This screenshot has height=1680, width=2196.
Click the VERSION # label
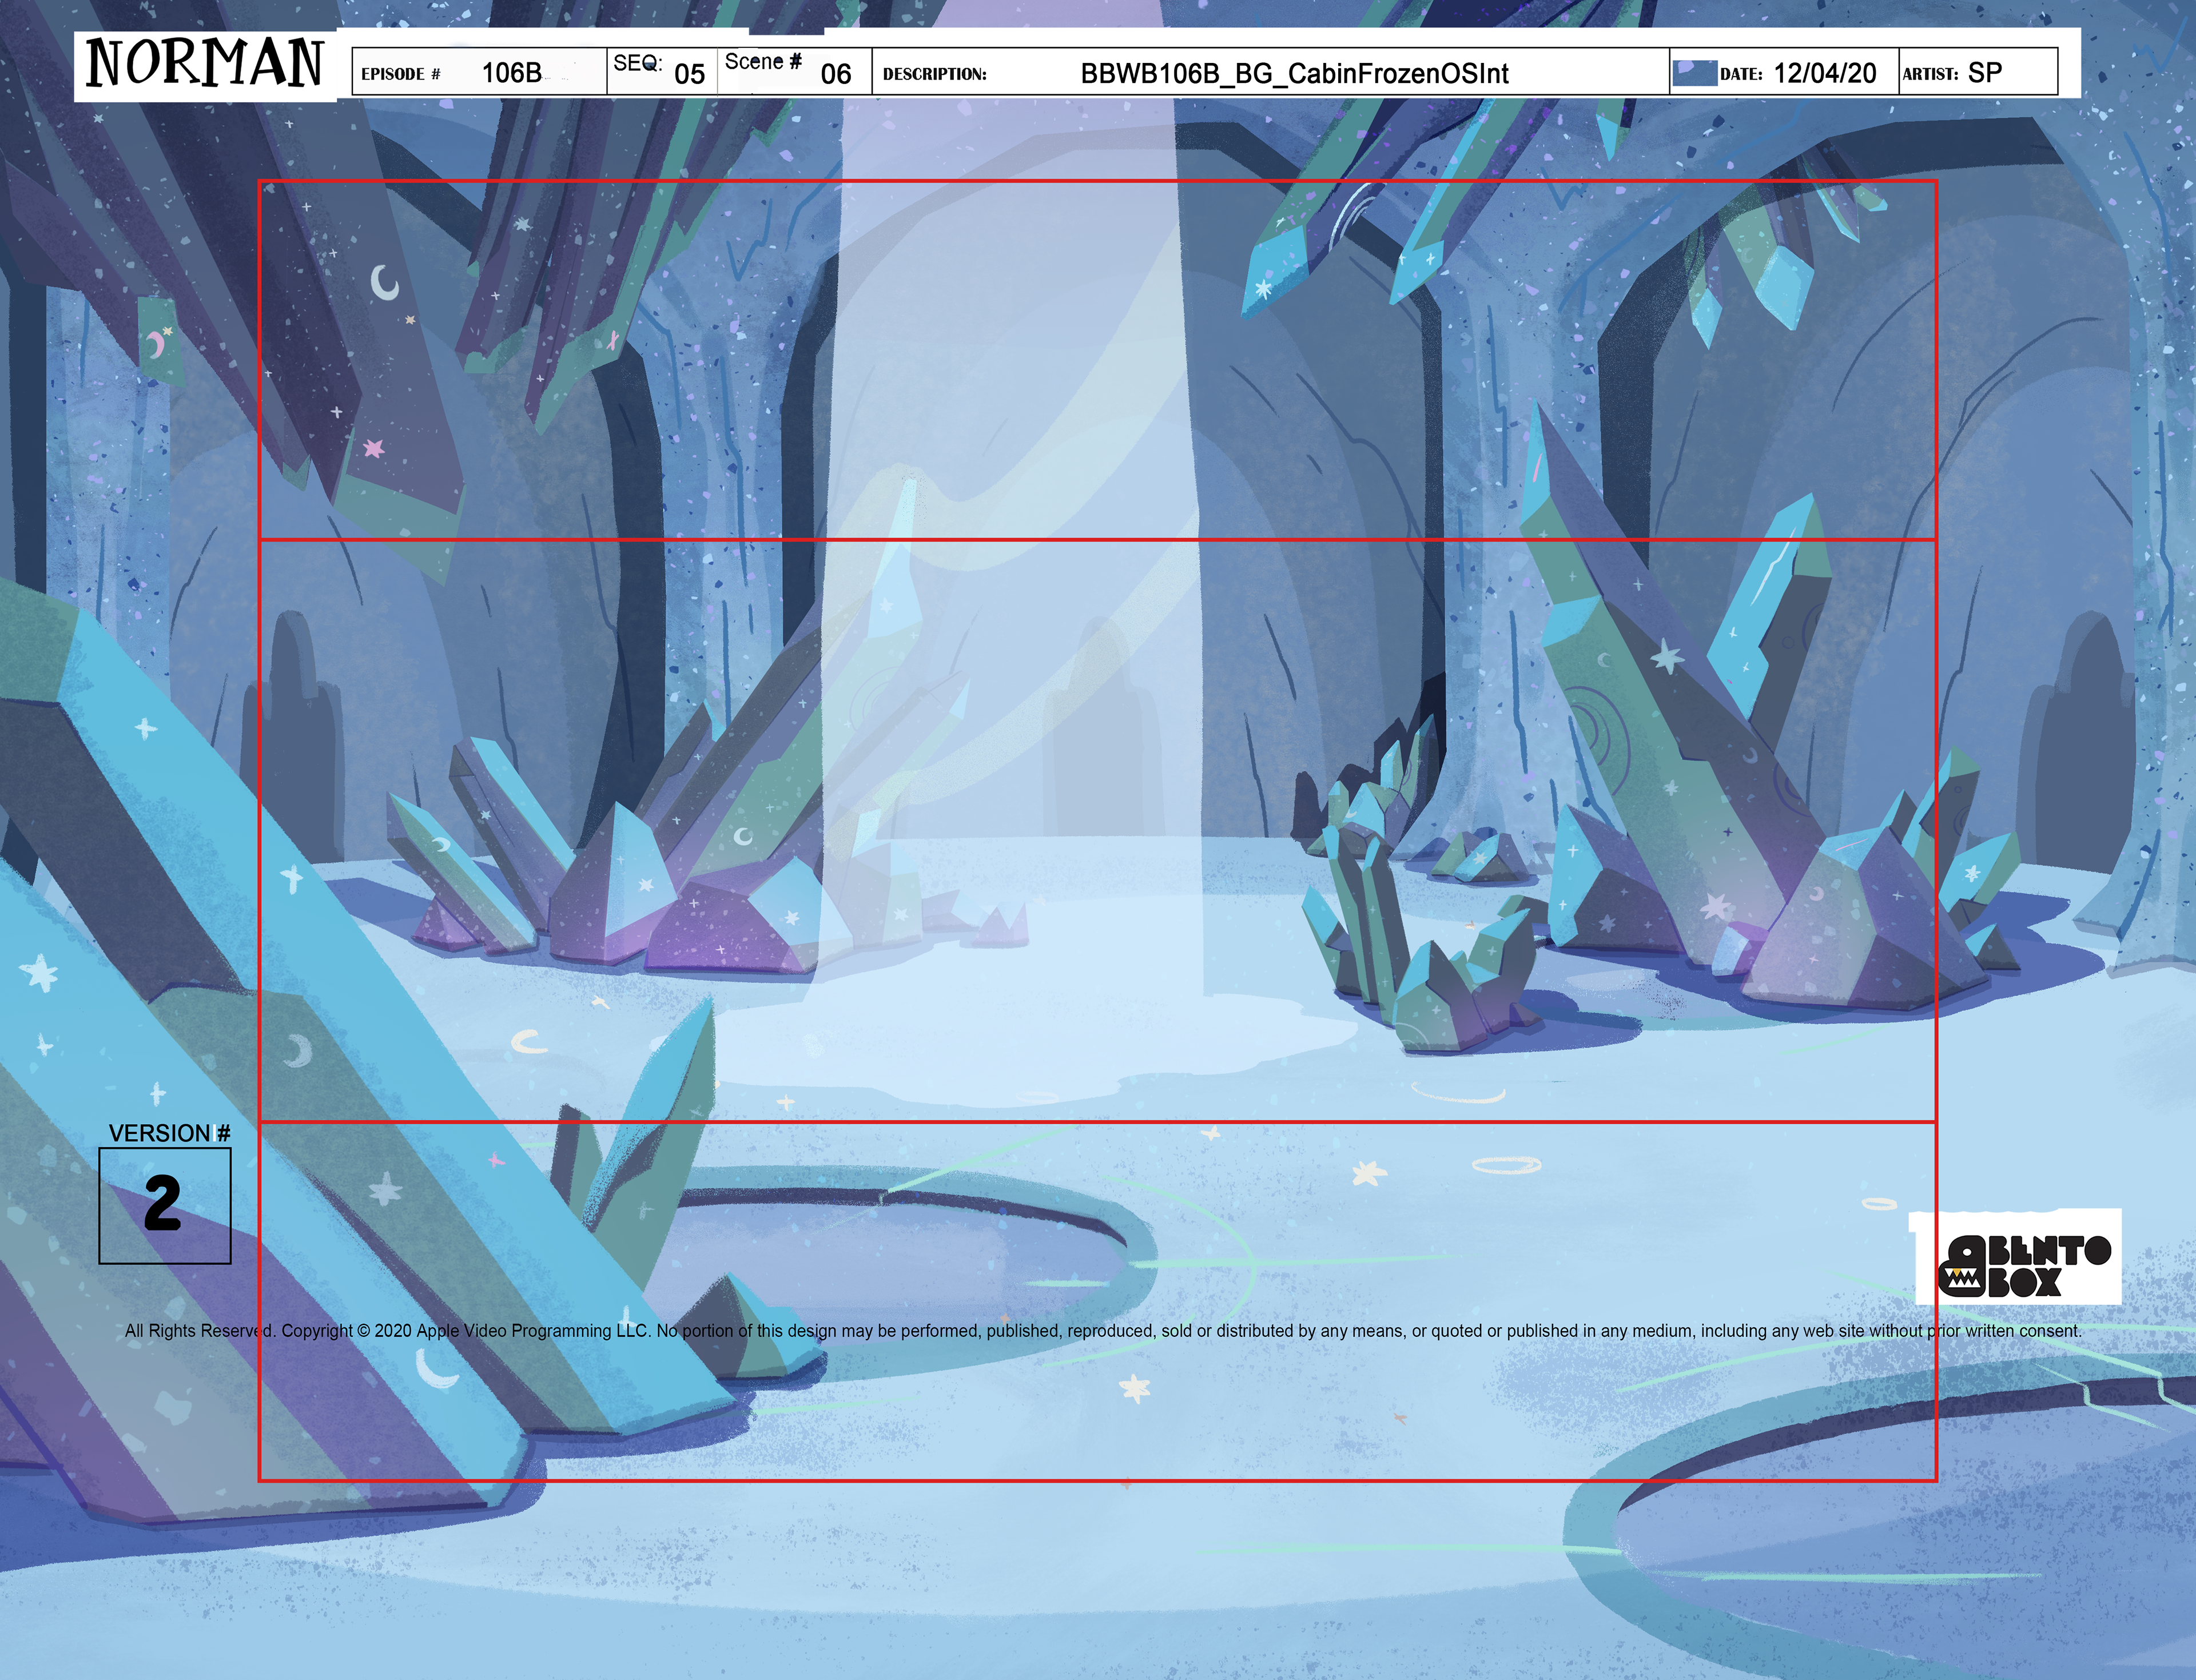point(169,1133)
